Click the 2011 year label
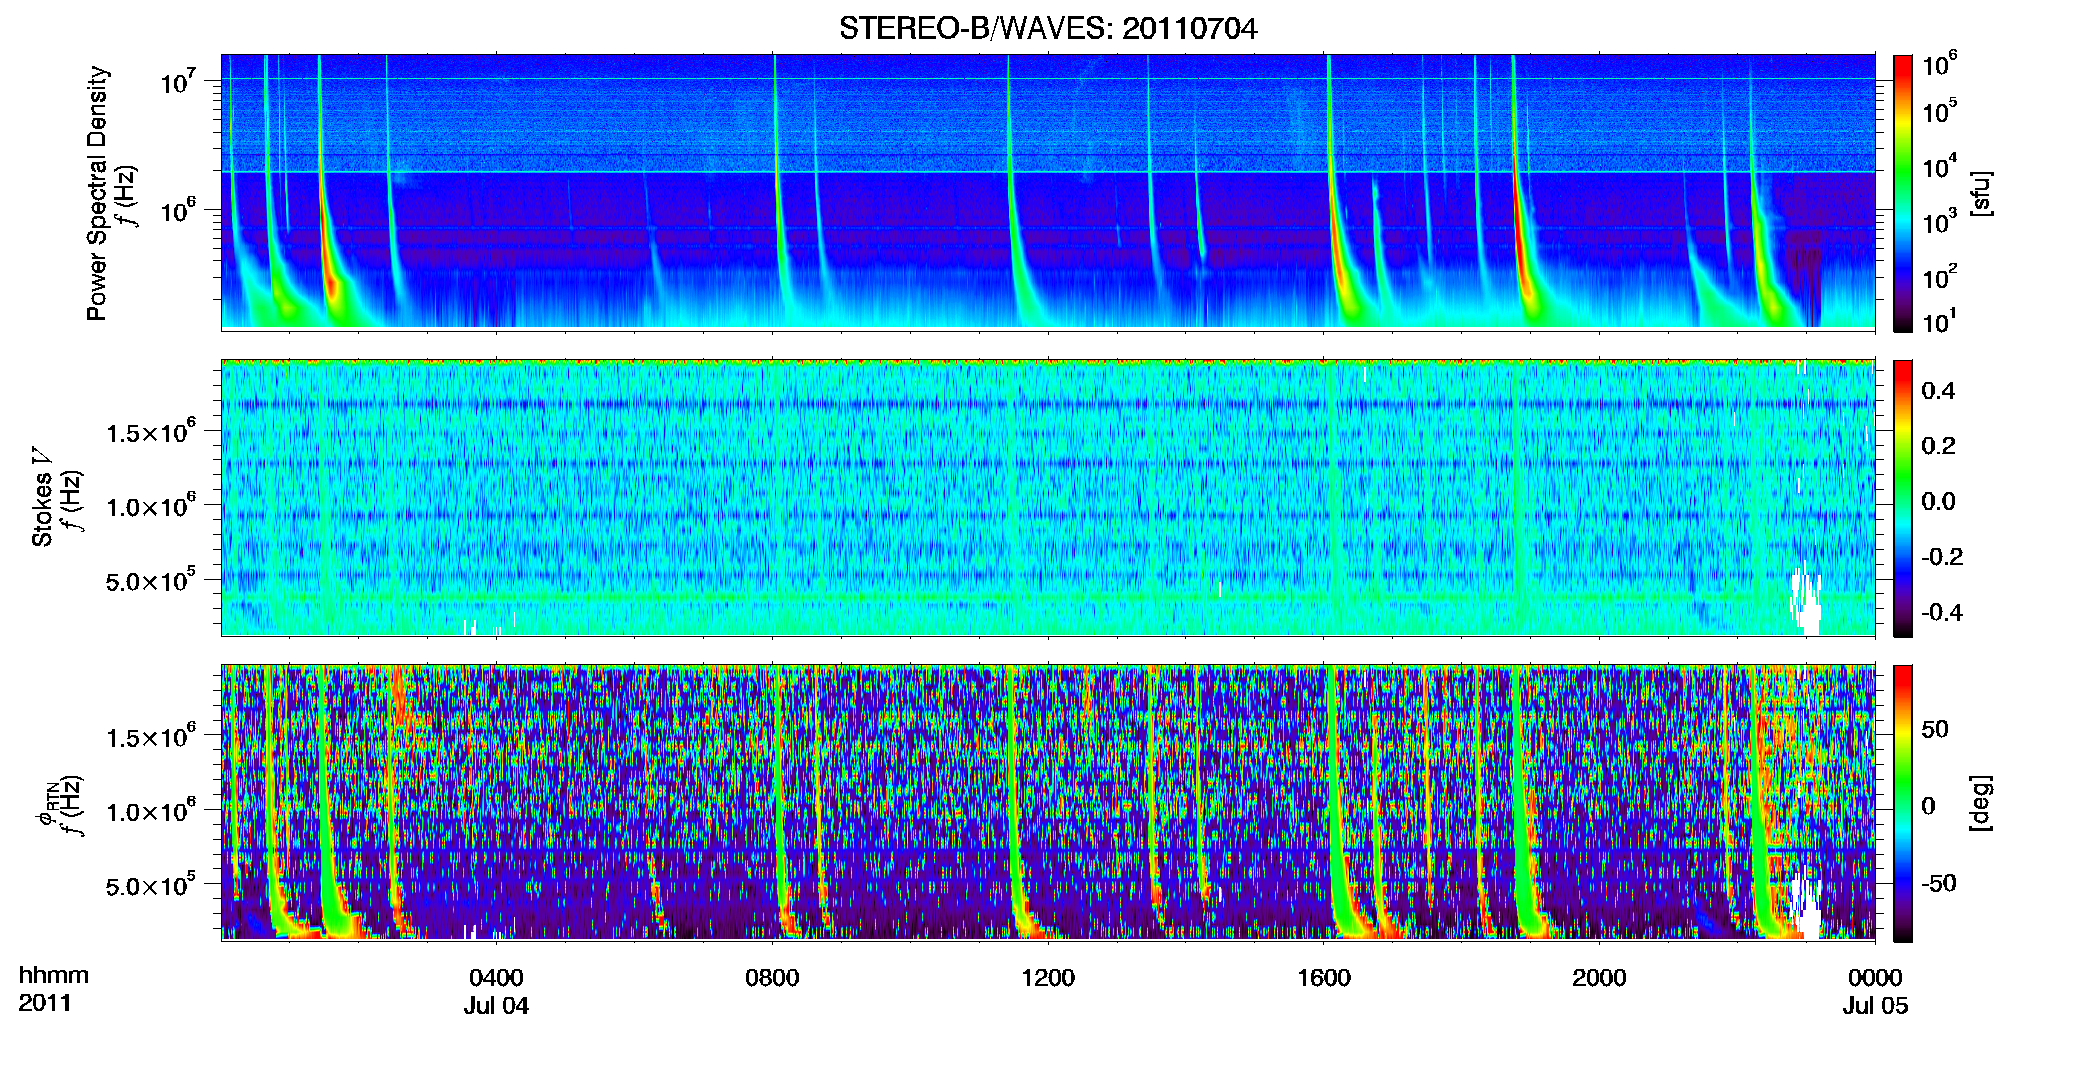 pos(45,1003)
